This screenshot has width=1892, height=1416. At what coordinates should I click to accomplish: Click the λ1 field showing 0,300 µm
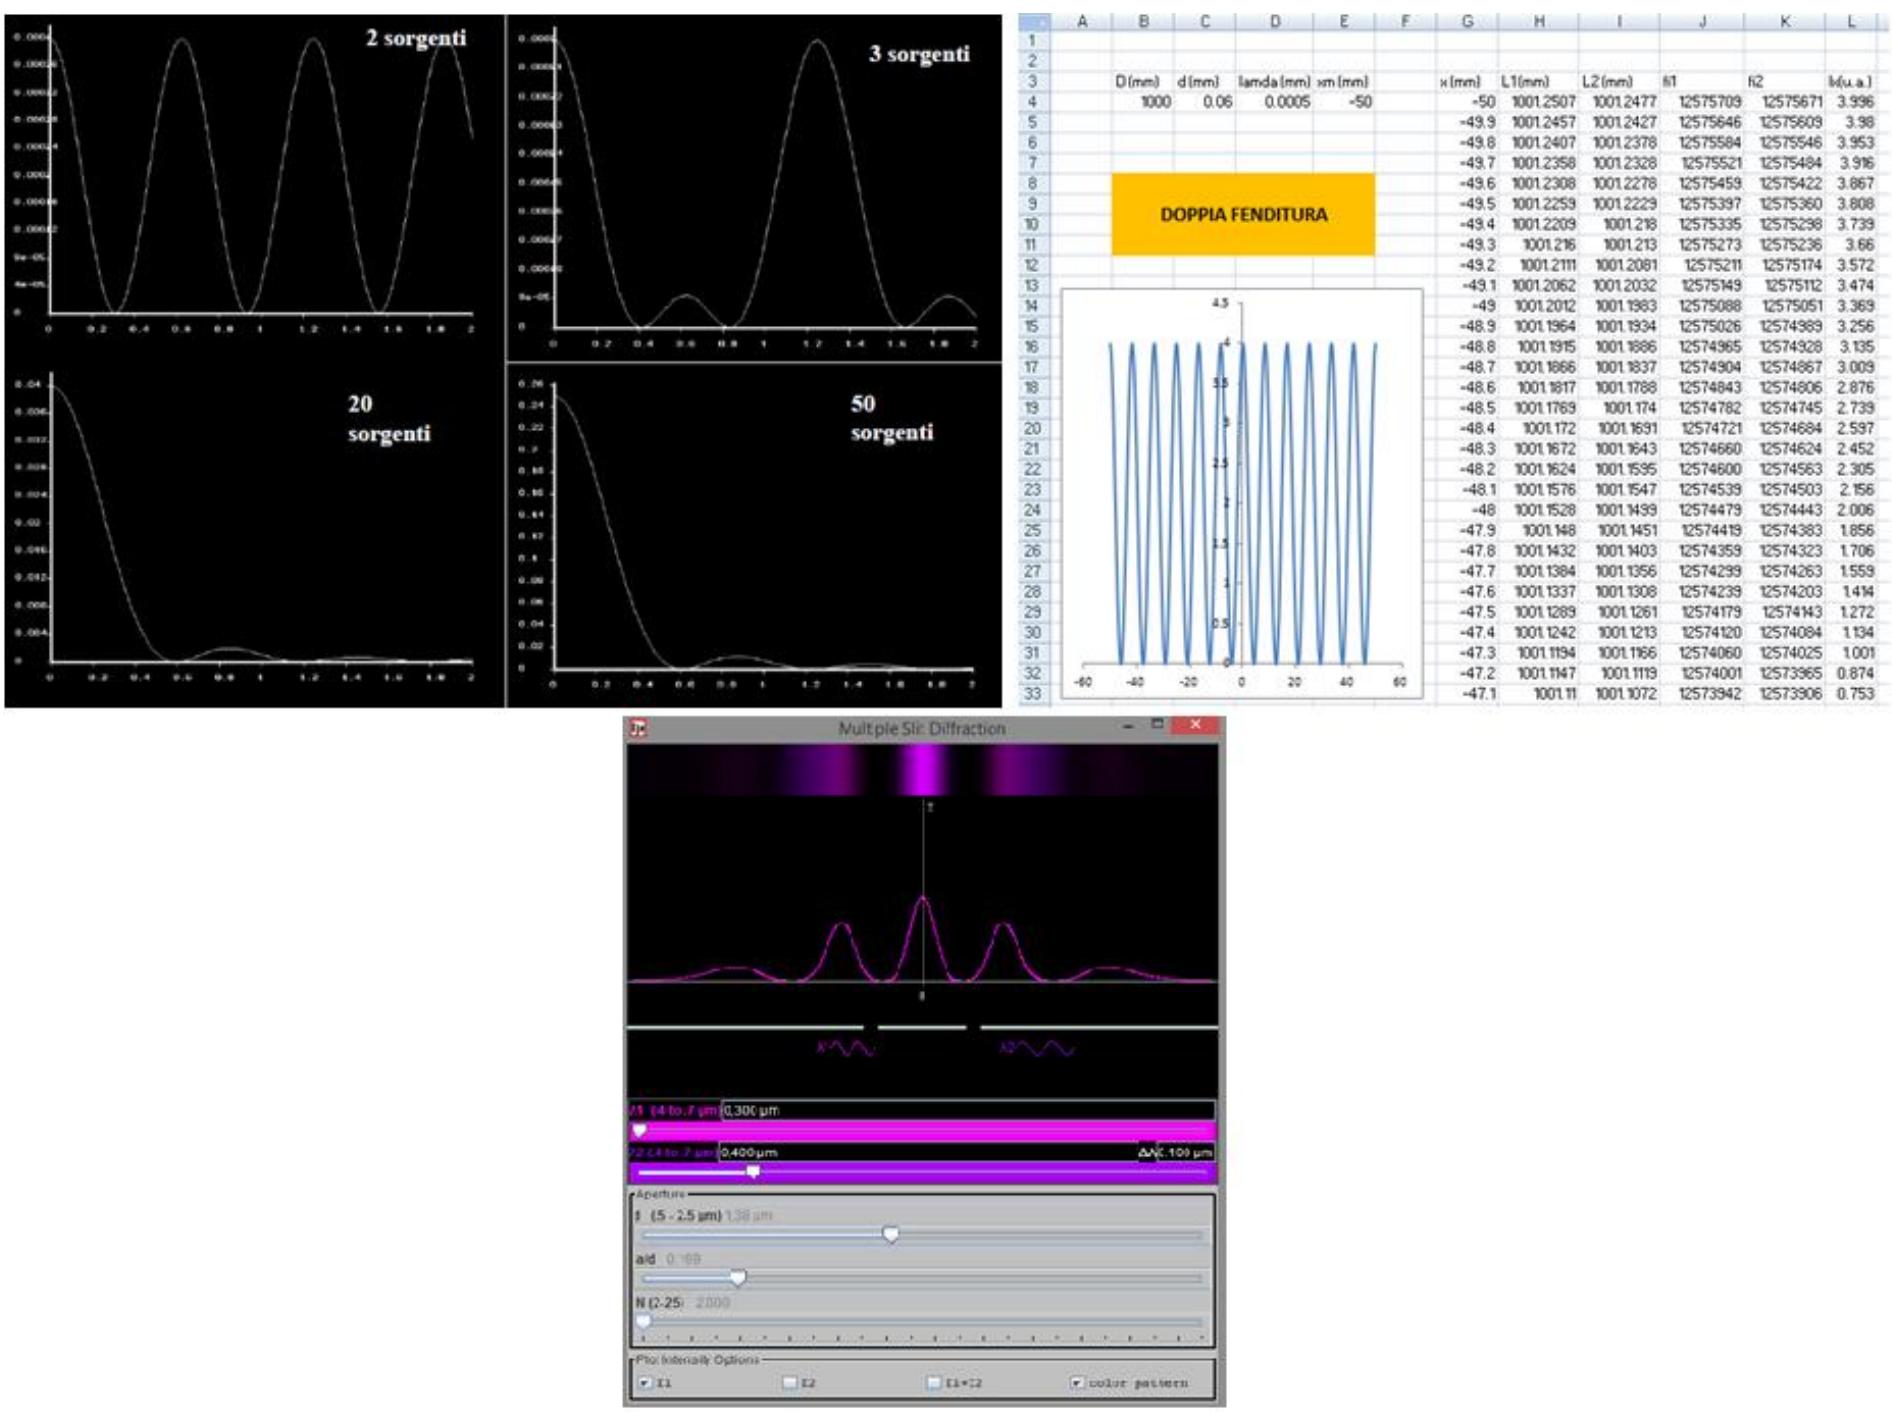click(x=967, y=1110)
